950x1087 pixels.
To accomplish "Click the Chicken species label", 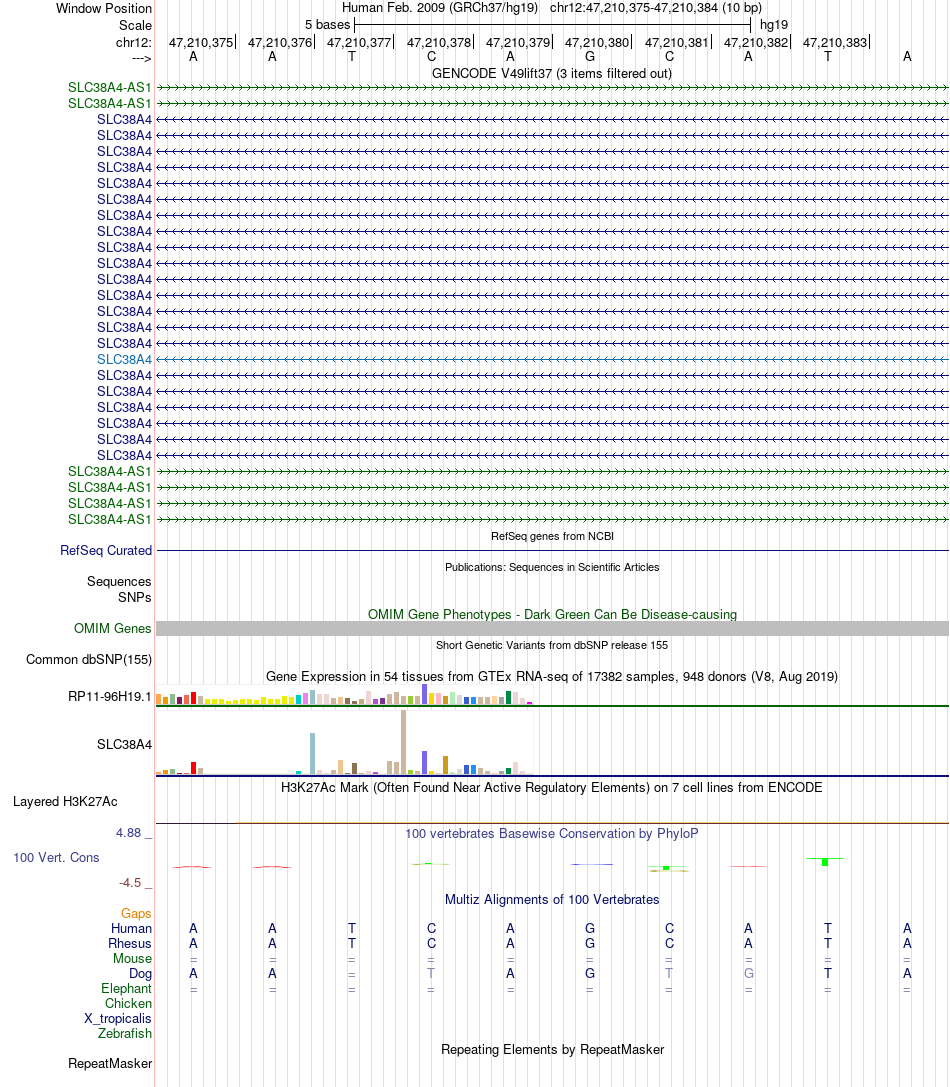I will (x=128, y=1003).
